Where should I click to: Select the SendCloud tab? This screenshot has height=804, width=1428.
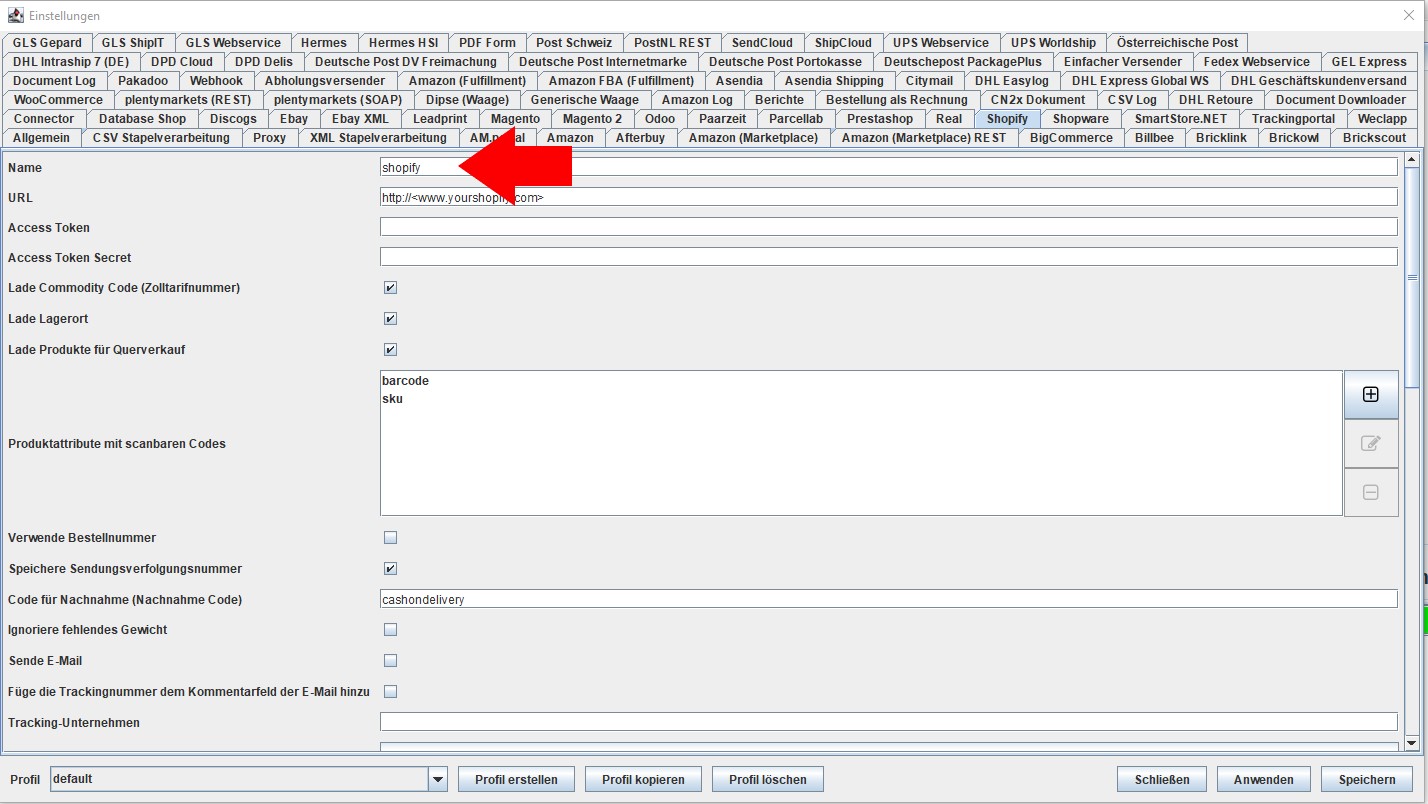(762, 43)
